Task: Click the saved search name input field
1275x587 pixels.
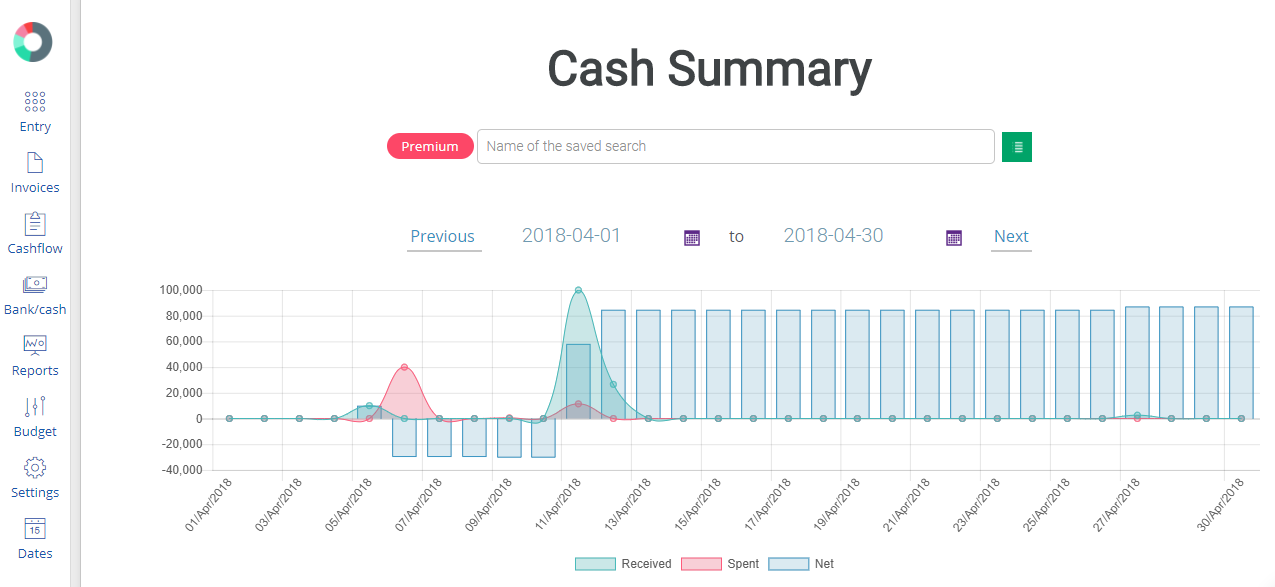Action: click(x=736, y=146)
